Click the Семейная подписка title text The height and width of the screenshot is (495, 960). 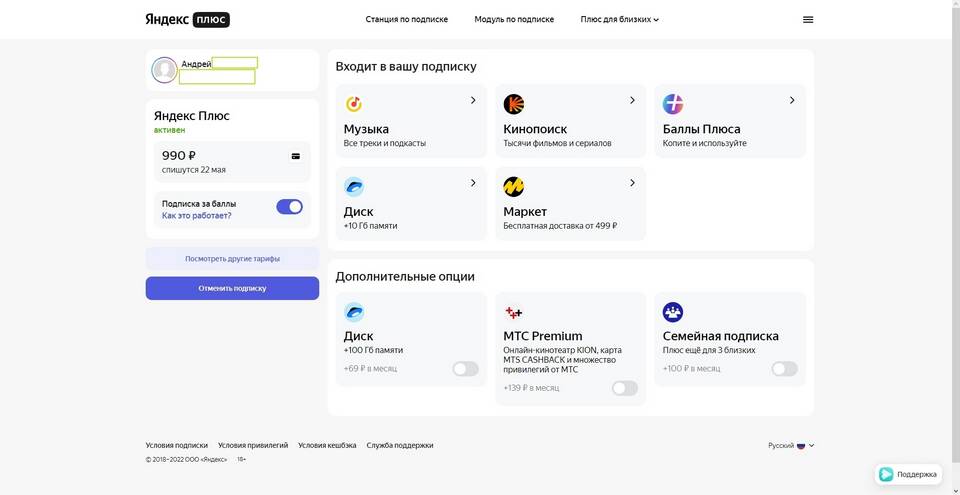coord(721,336)
